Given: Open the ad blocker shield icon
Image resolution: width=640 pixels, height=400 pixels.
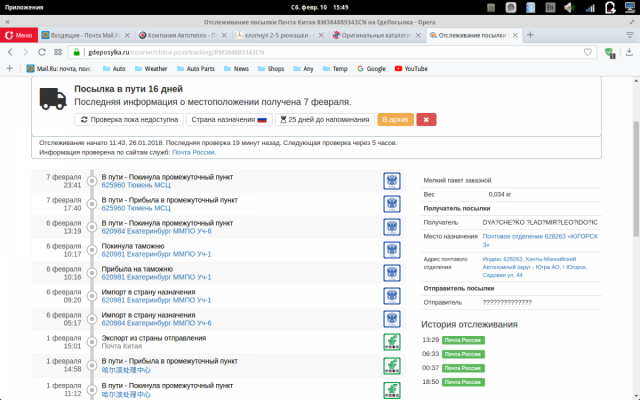Looking at the screenshot, I should pos(610,52).
